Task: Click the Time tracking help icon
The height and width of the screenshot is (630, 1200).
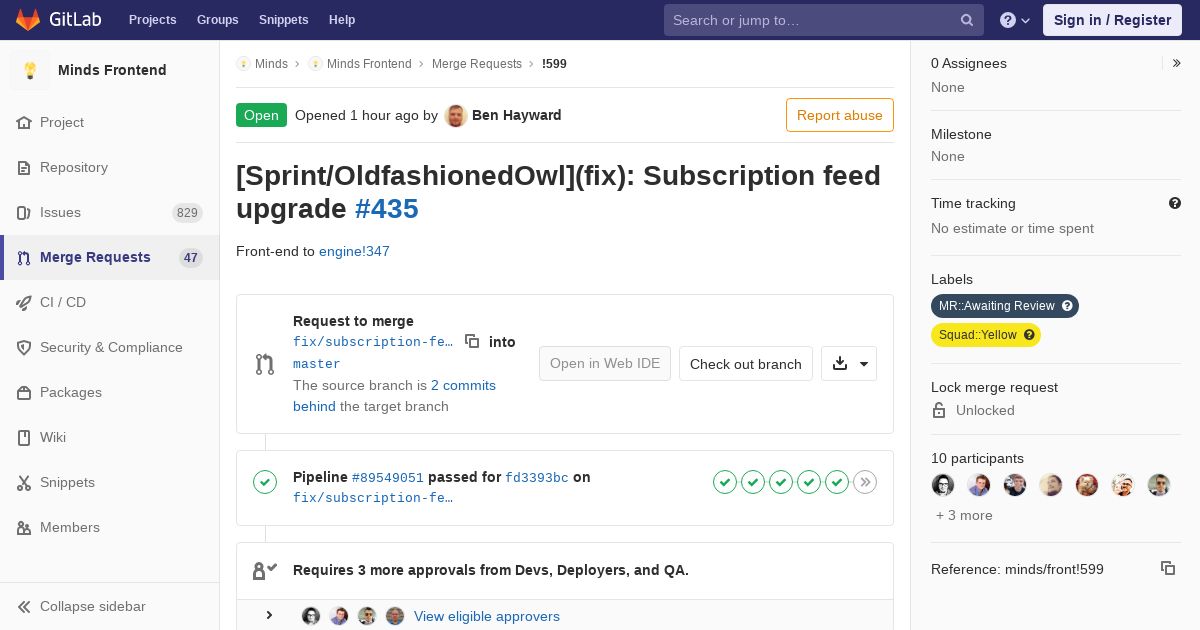Action: click(1175, 203)
